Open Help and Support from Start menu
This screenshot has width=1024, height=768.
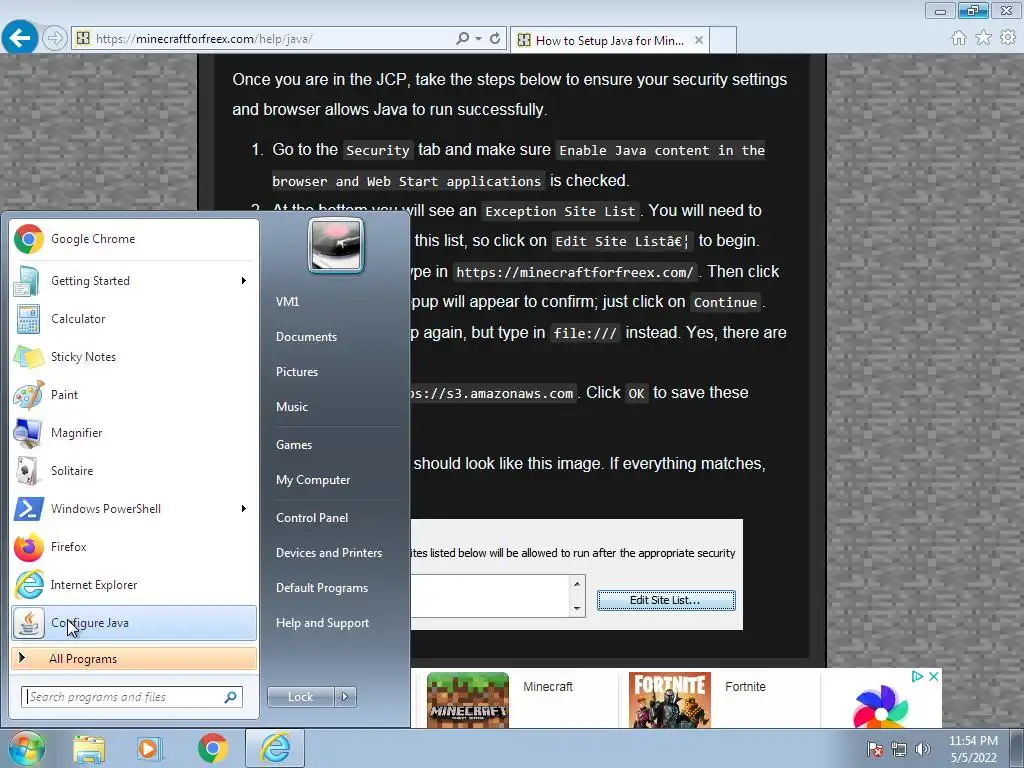pyautogui.click(x=322, y=623)
